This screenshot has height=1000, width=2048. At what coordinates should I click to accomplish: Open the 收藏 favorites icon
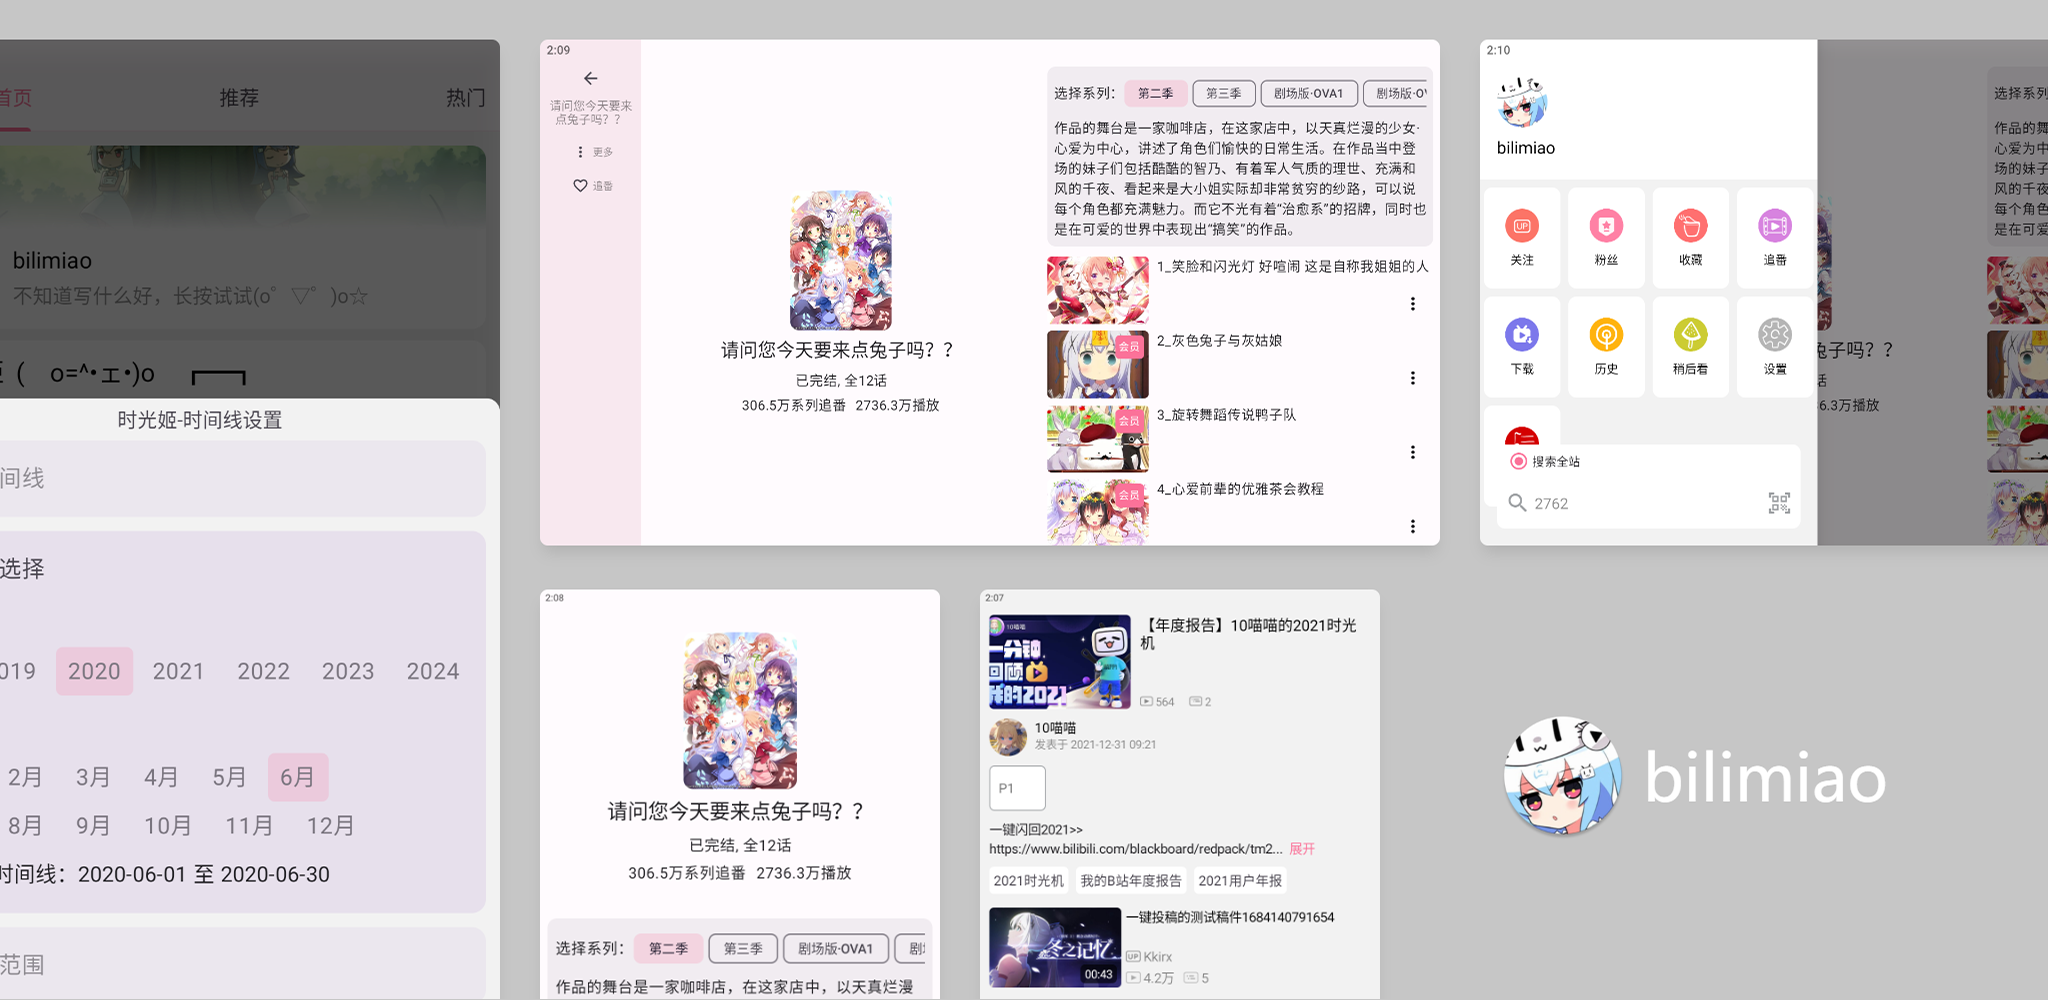pos(1690,227)
